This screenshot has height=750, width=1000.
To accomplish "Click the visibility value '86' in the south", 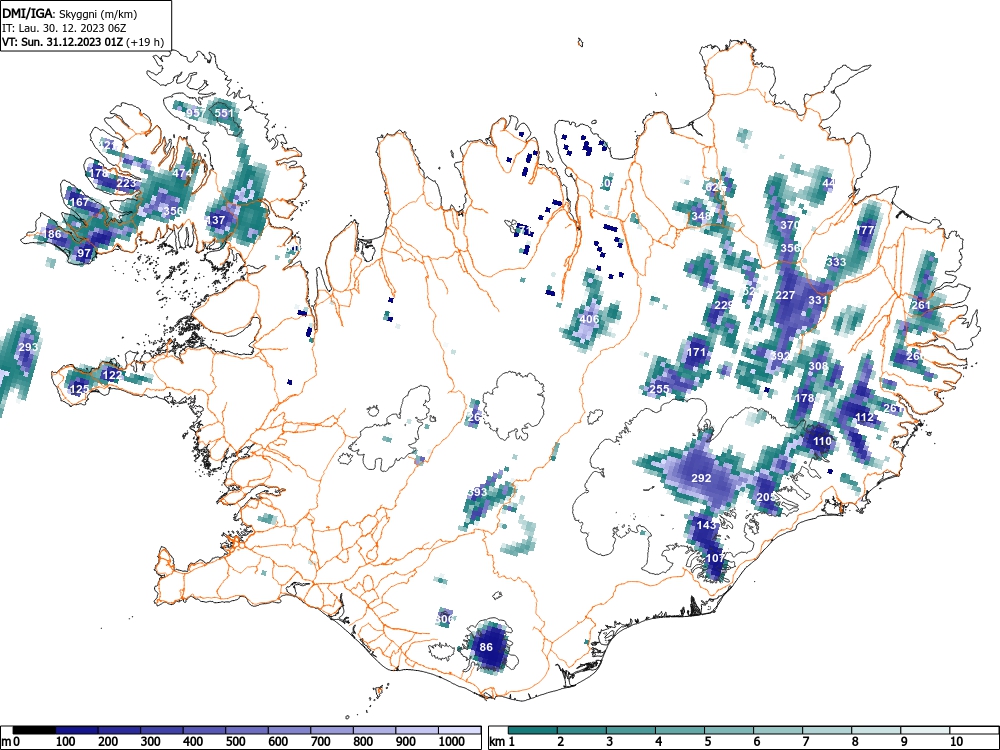I will tap(486, 647).
